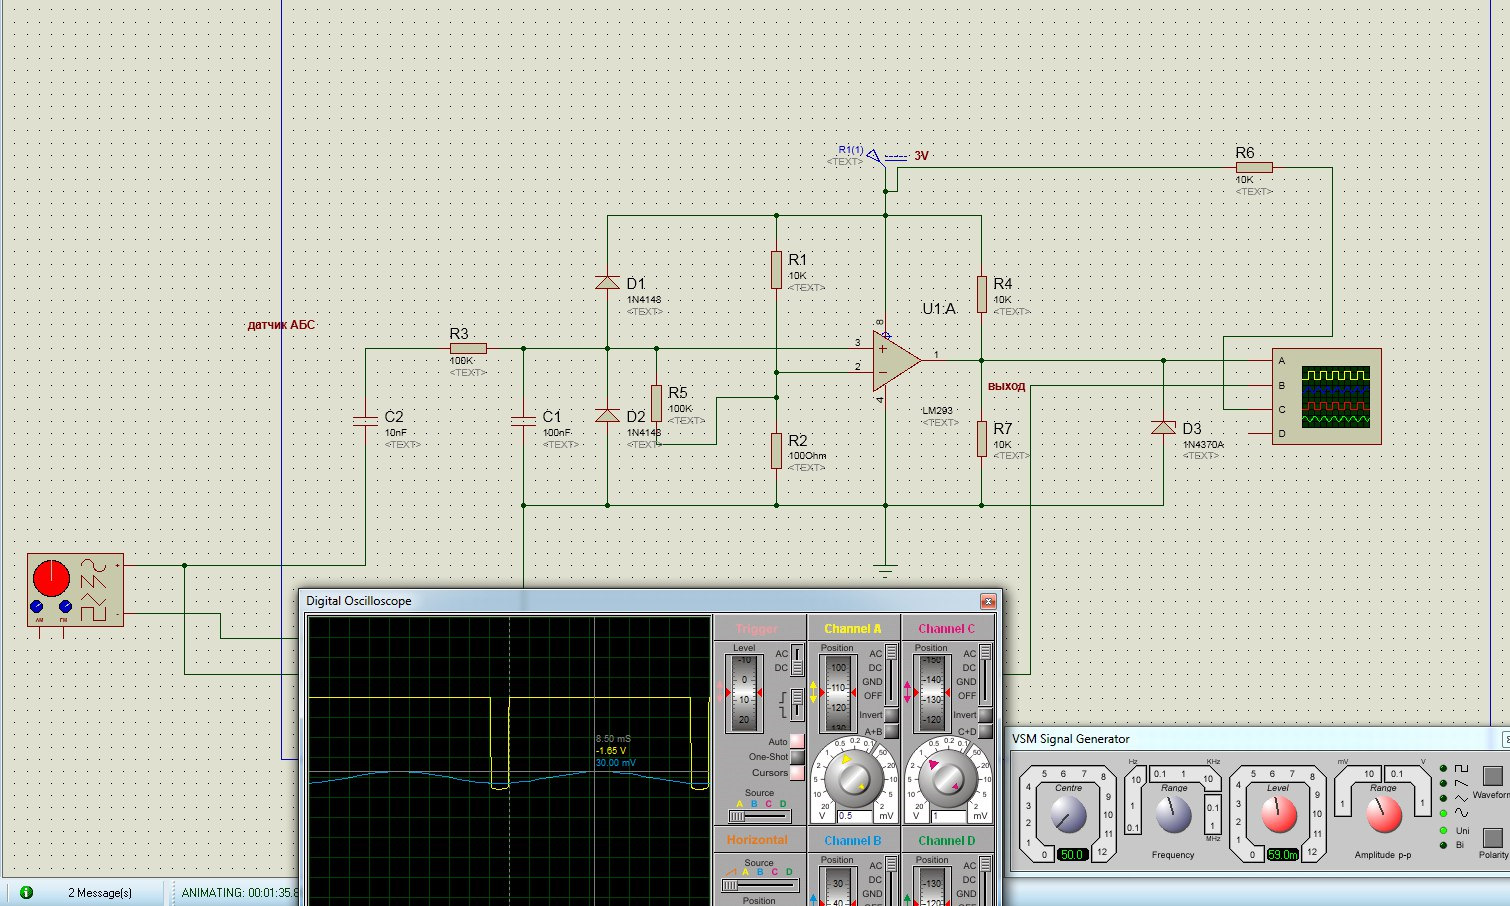Click Channel C volts-per-division knob
The image size is (1510, 906).
click(x=947, y=779)
